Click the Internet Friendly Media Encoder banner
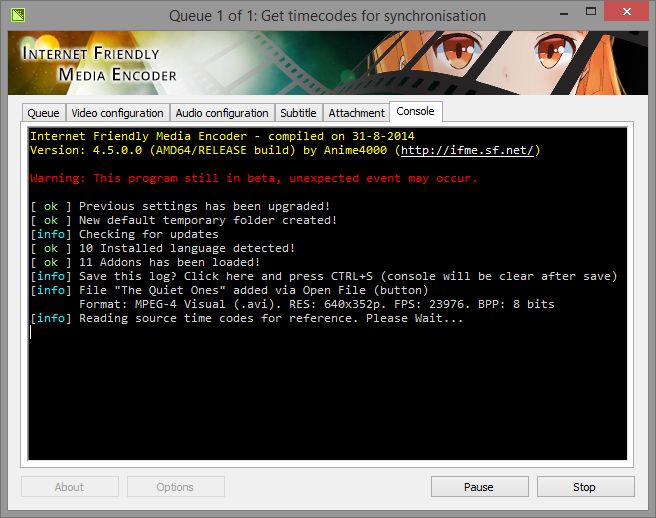Viewport: 656px width, 518px height. (328, 63)
